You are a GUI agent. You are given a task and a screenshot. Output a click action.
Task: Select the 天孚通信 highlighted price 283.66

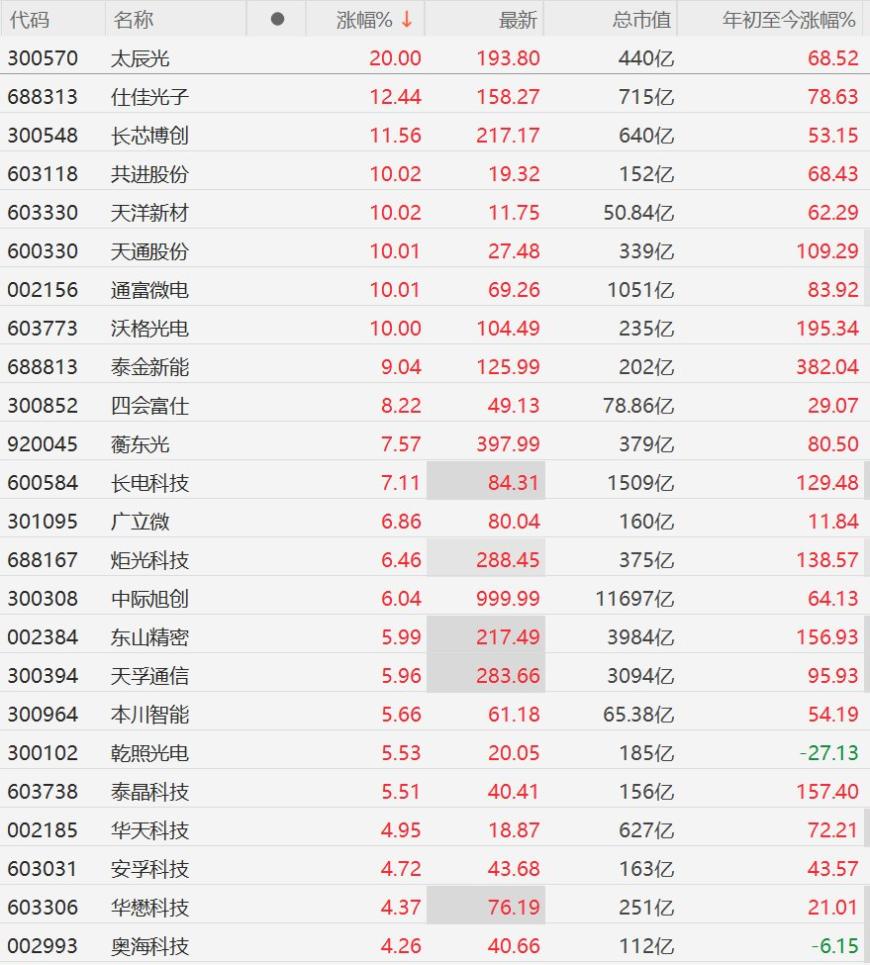508,676
